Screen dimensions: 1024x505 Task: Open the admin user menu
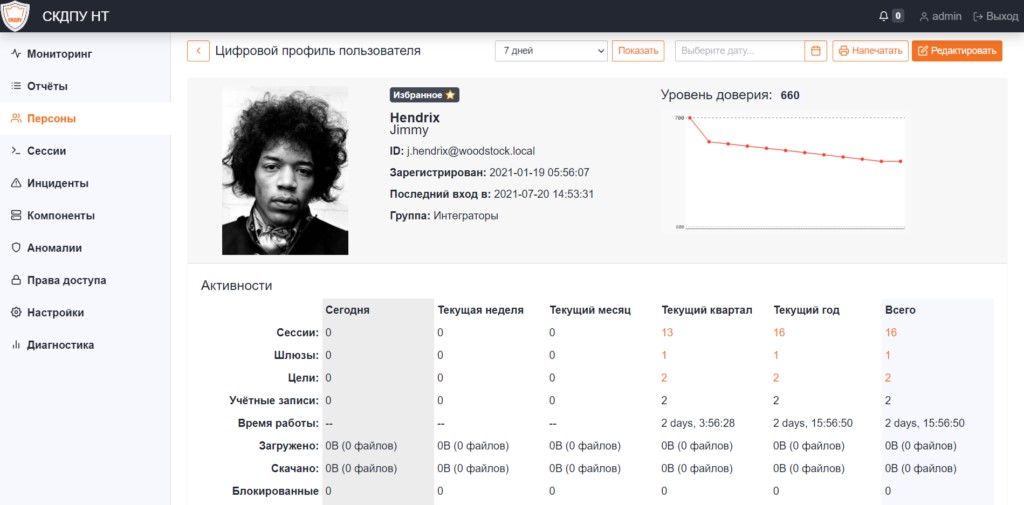[x=940, y=16]
